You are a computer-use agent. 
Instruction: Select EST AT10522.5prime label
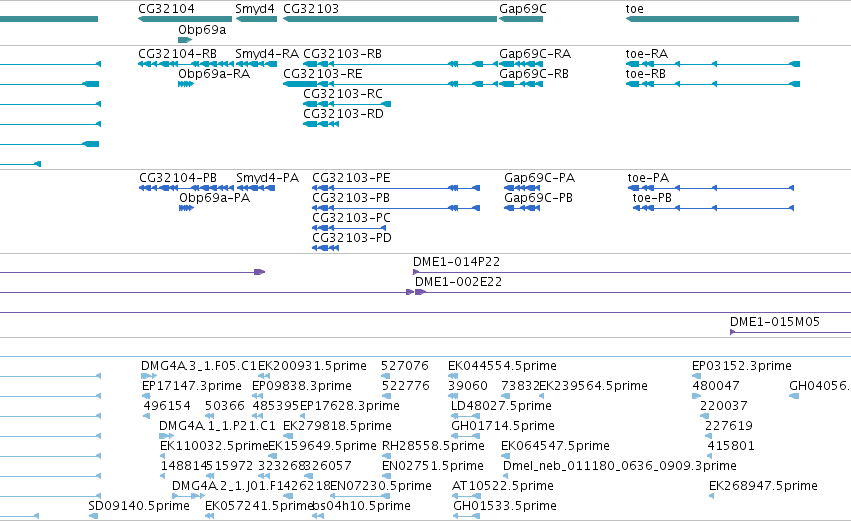pyautogui.click(x=503, y=487)
